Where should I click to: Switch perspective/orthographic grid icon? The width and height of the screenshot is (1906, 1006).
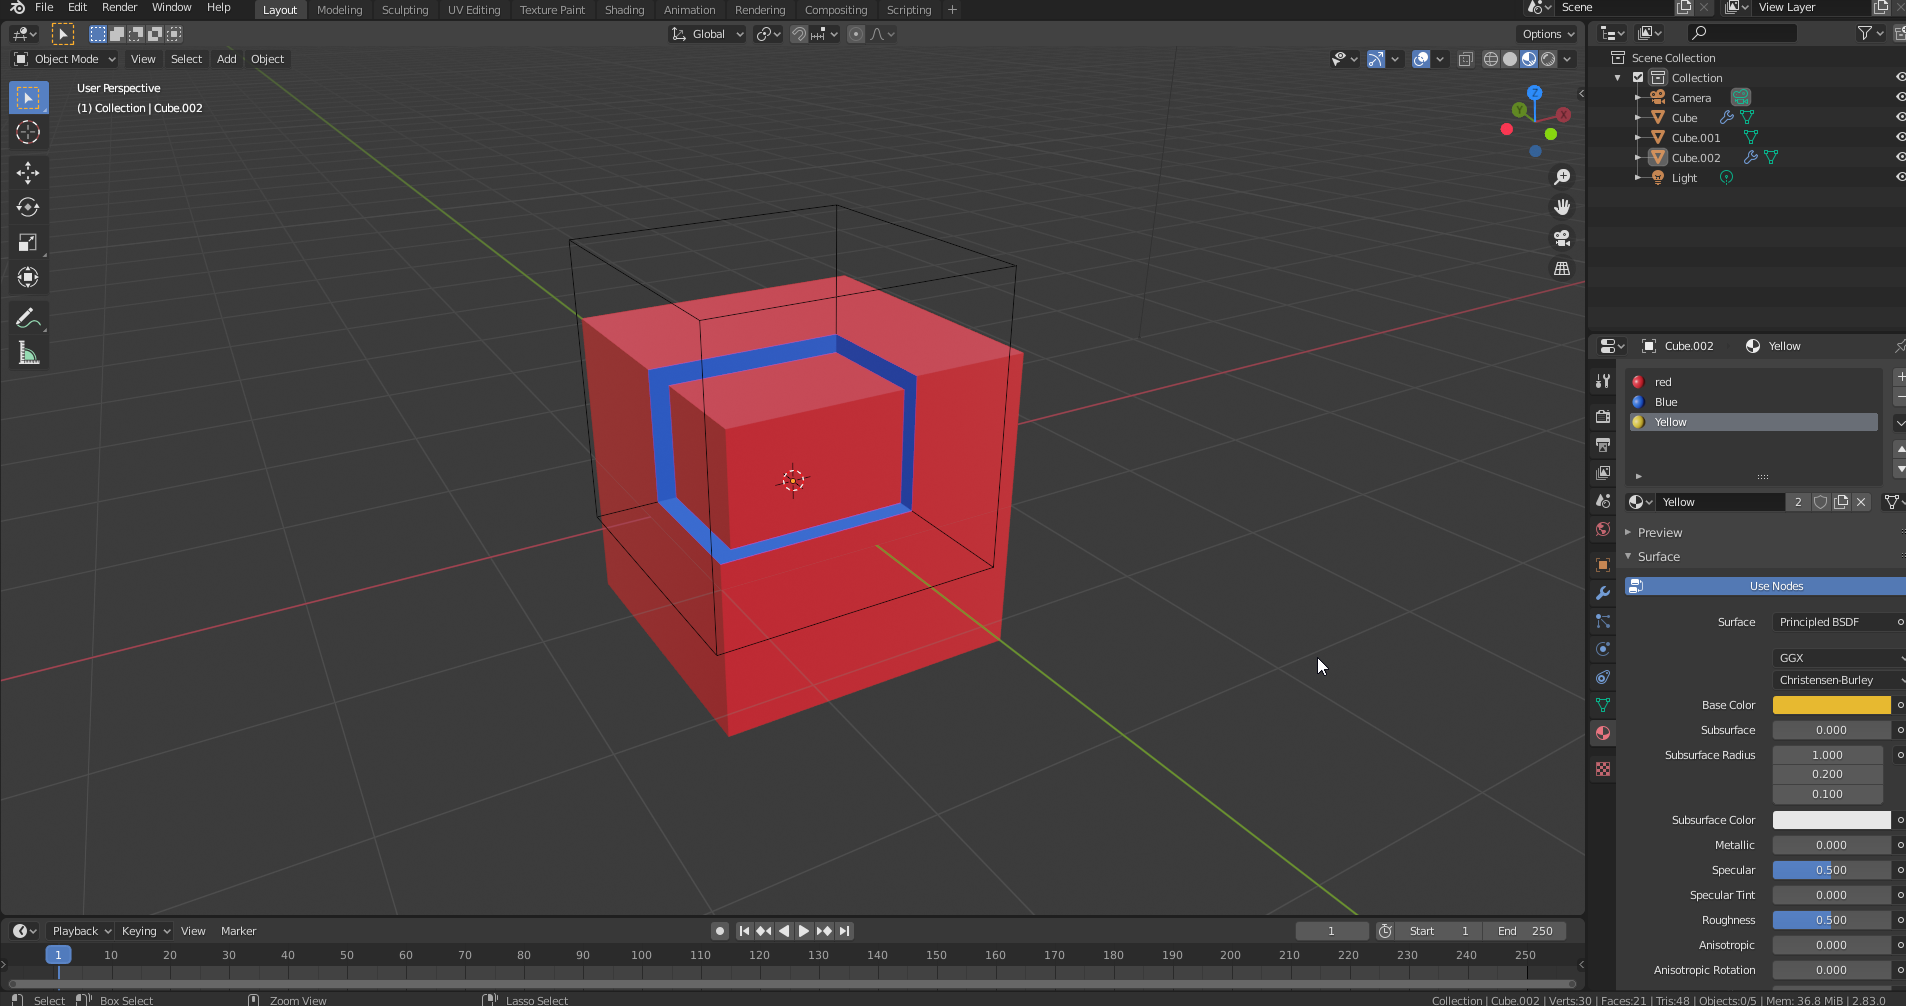(1561, 268)
